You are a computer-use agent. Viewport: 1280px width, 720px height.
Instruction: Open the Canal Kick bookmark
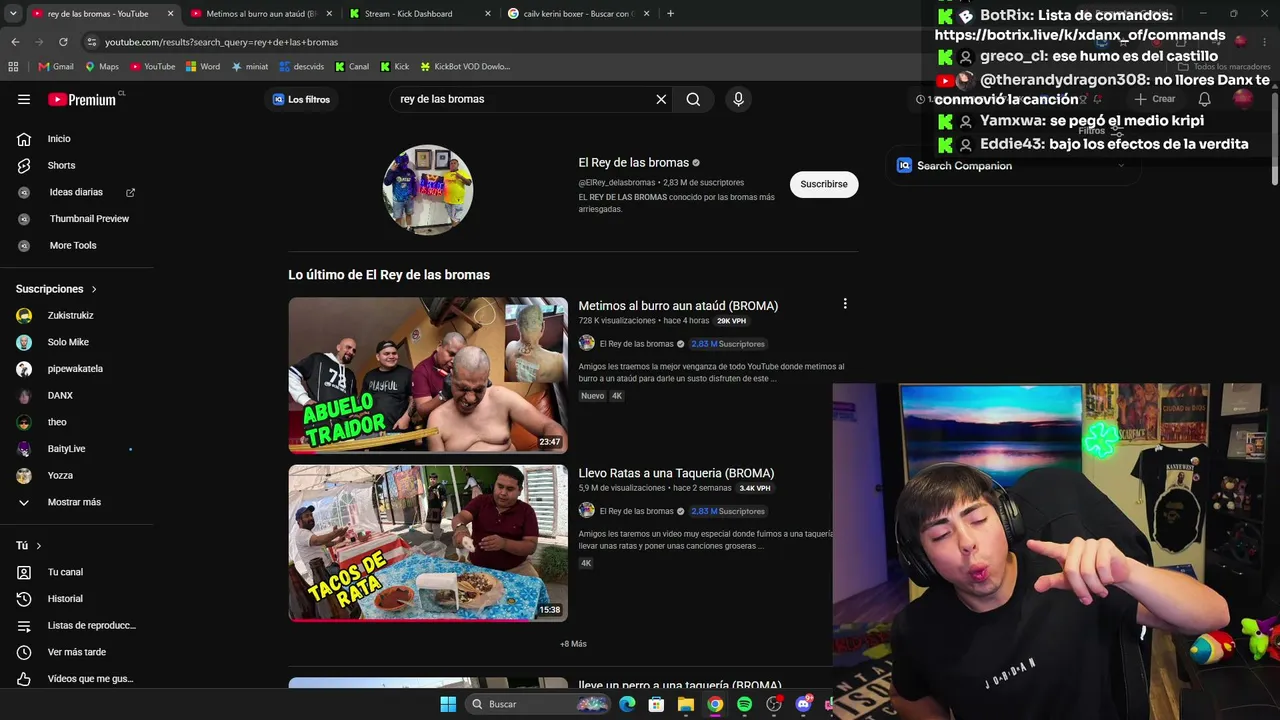[x=352, y=67]
